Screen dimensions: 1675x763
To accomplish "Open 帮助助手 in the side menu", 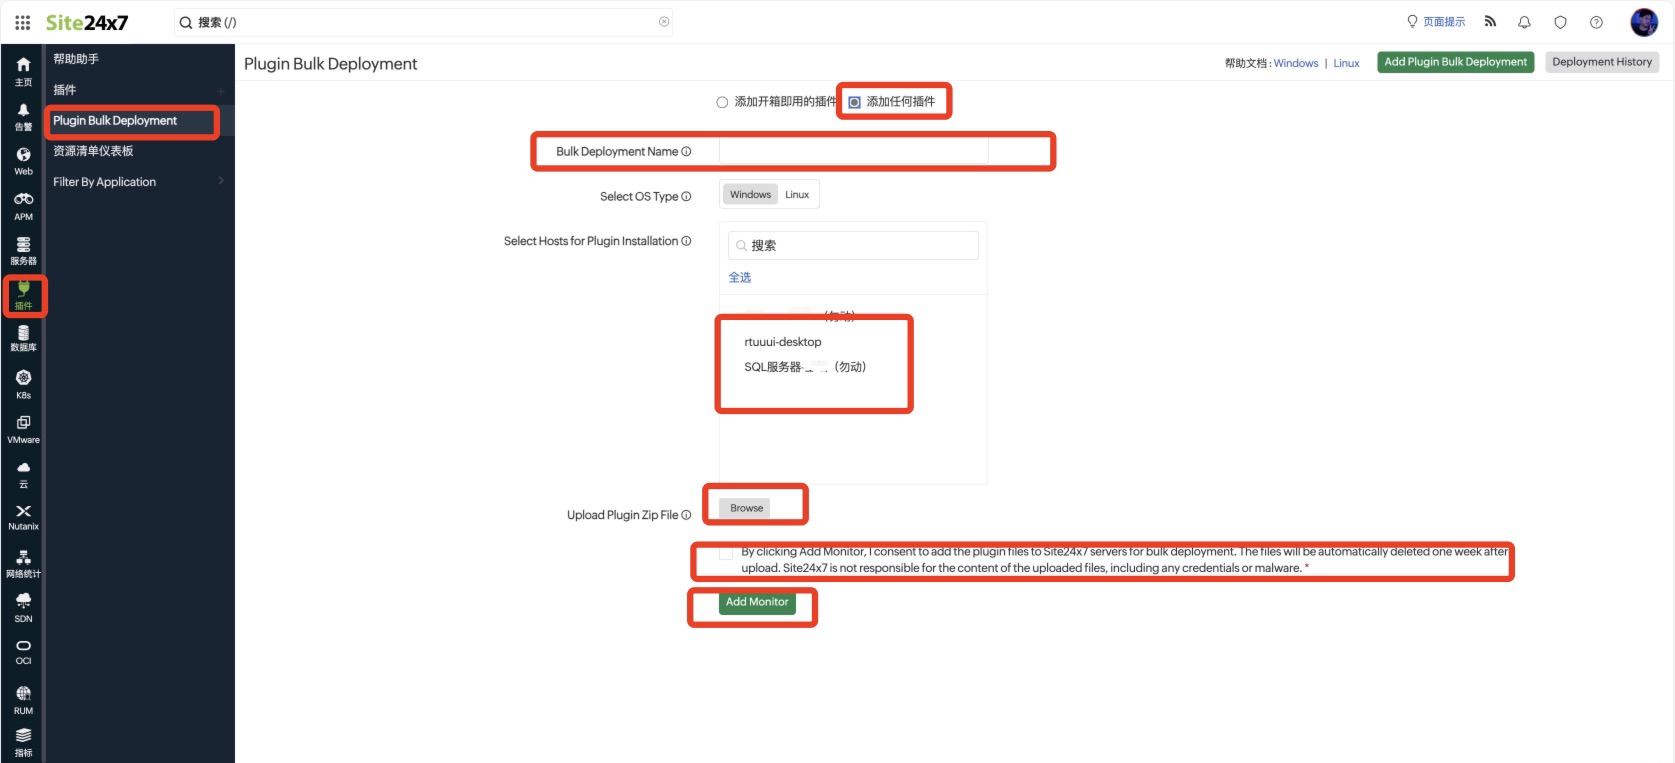I will point(76,59).
